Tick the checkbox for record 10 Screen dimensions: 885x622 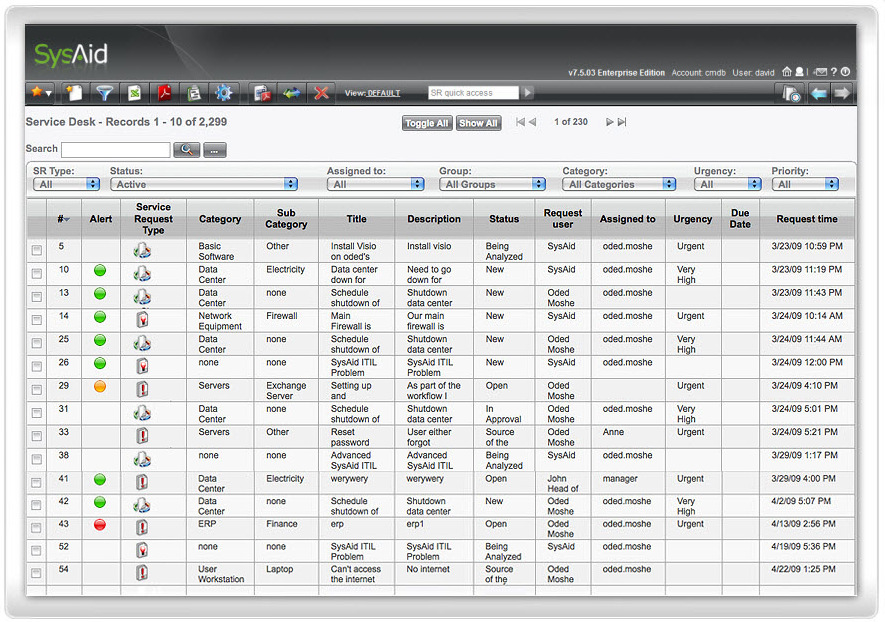37,274
